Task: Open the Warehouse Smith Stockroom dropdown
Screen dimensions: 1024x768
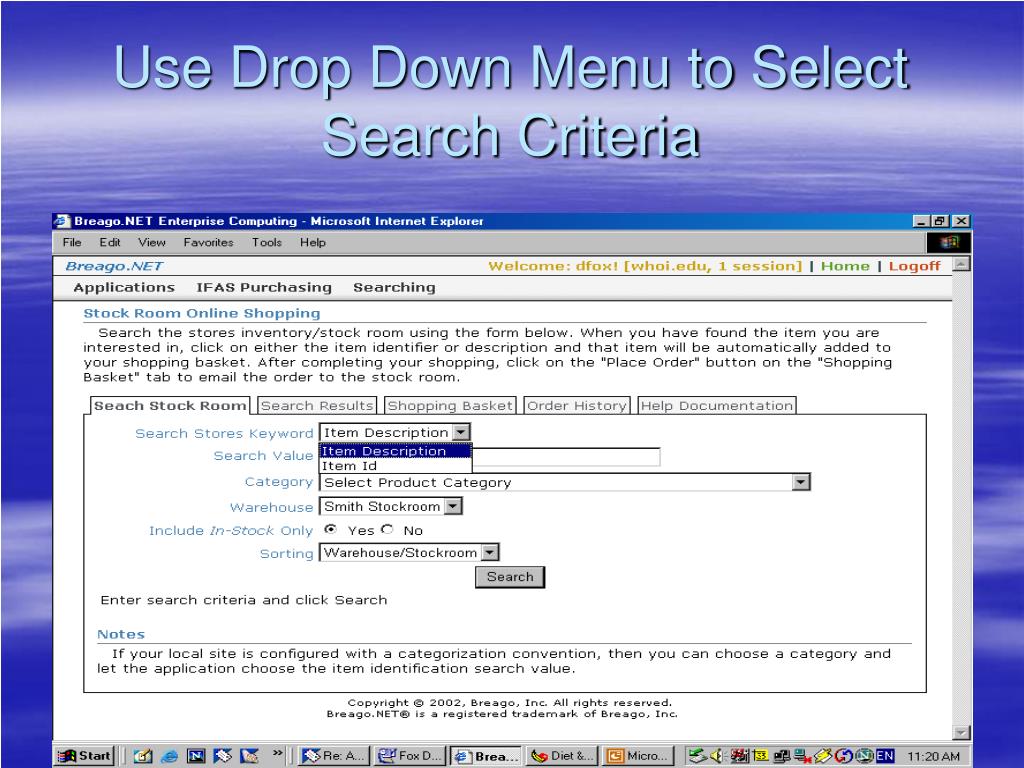Action: (x=453, y=506)
